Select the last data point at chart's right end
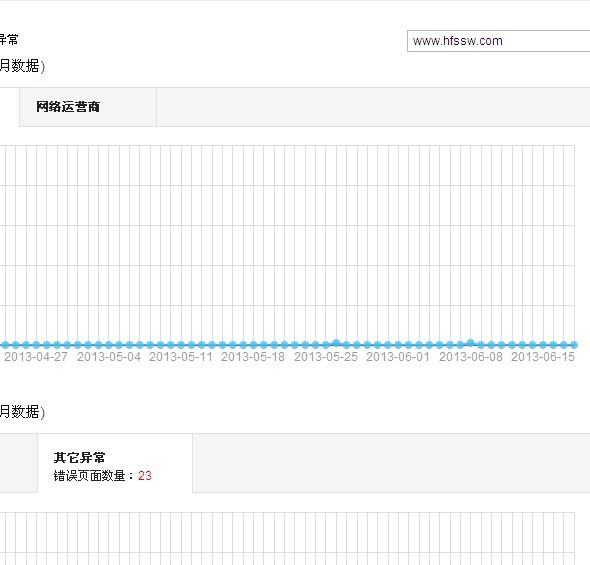The width and height of the screenshot is (590, 565). [x=574, y=345]
